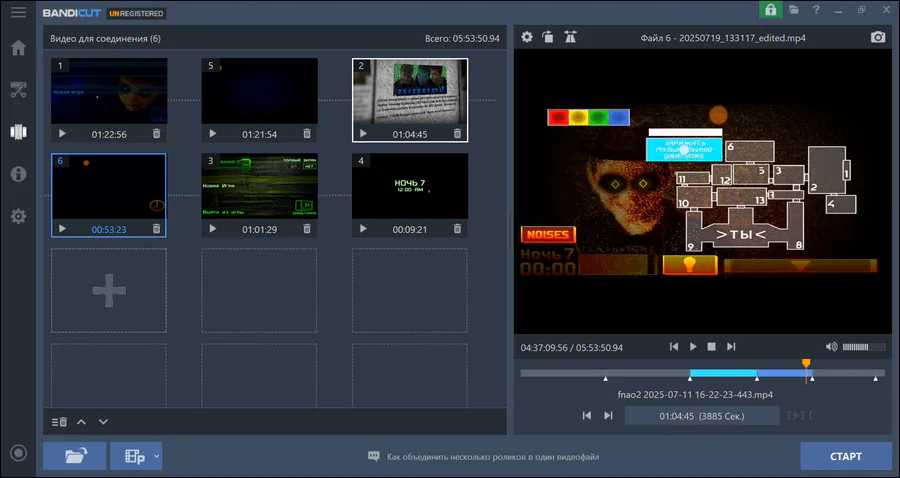Open the Info sidebar icon
Image resolution: width=900 pixels, height=478 pixels.
click(x=18, y=174)
